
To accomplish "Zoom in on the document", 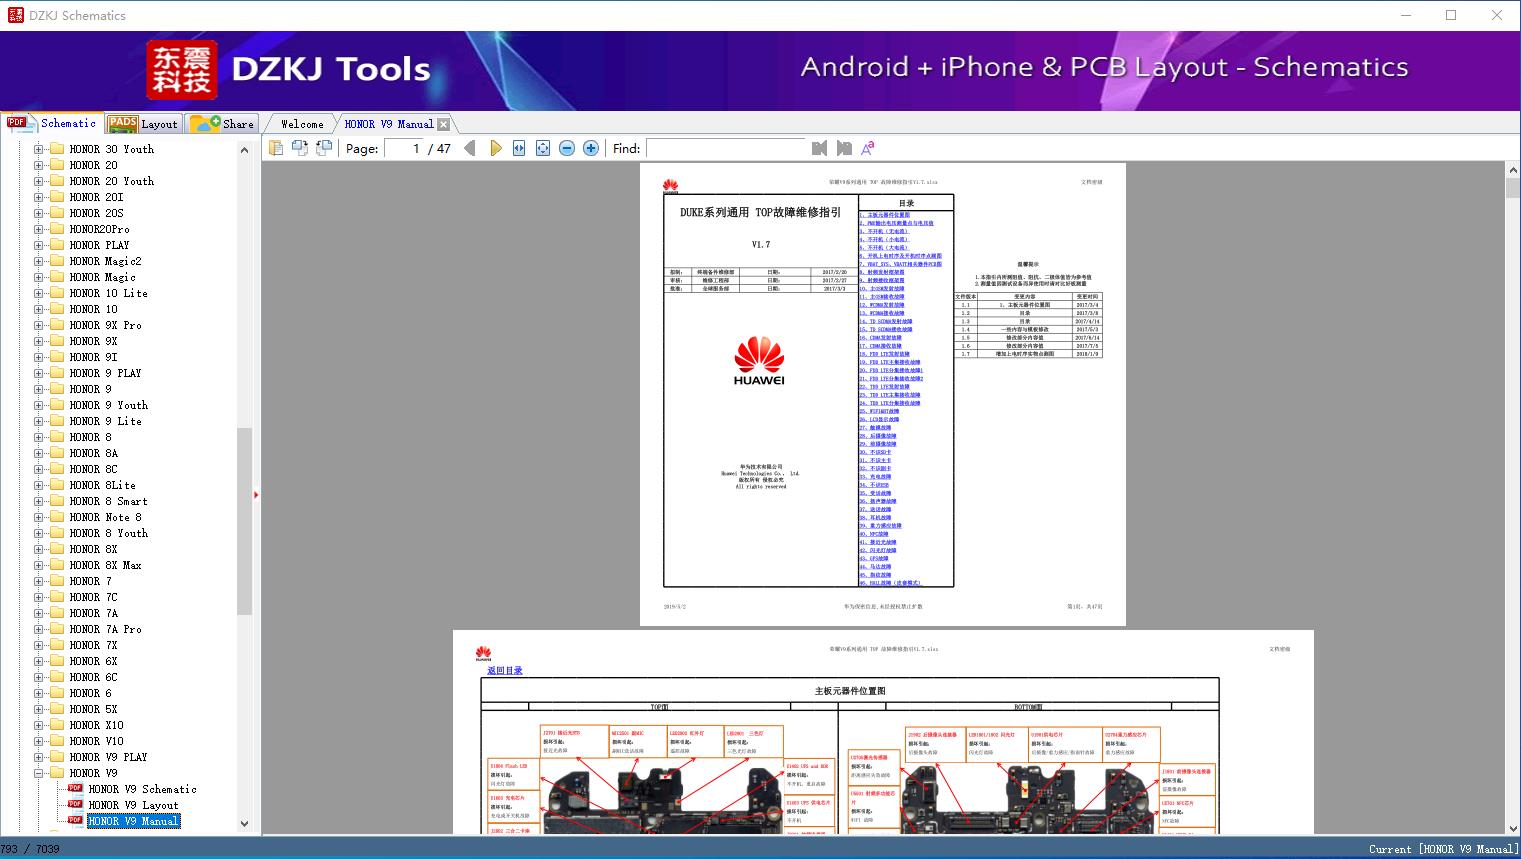I will (x=591, y=148).
